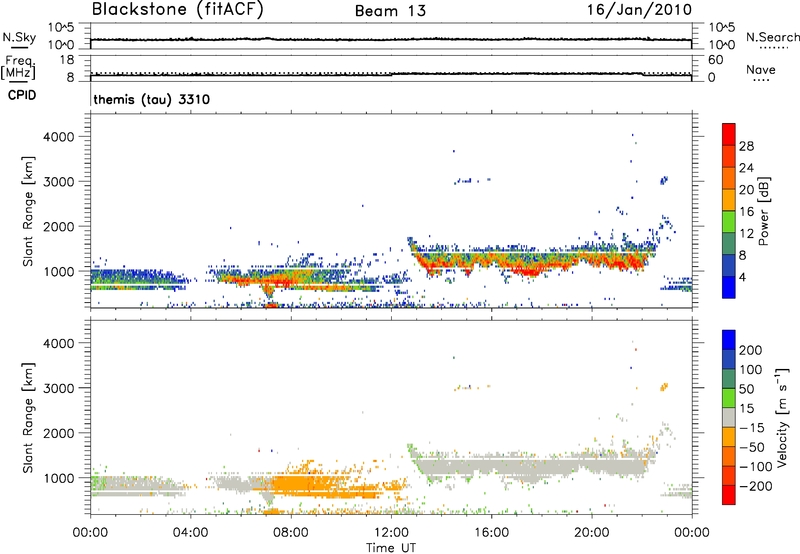
Task: Click the "4" value on the power colorbar
Action: 743,277
